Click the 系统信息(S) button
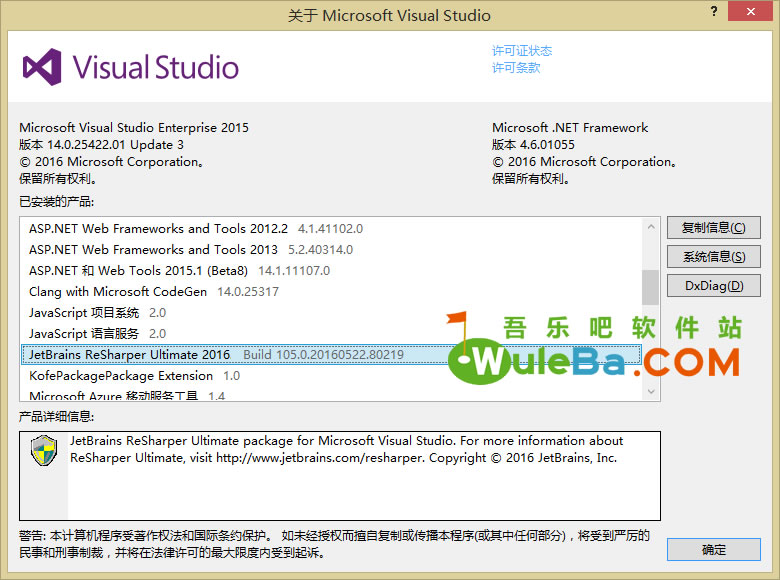780x580 pixels. (713, 257)
